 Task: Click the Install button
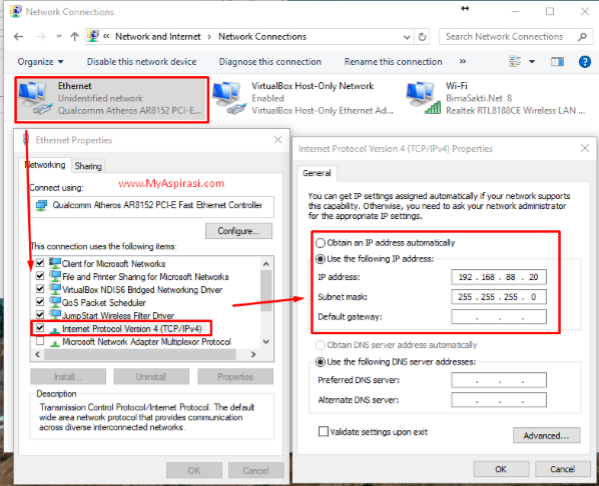click(68, 376)
